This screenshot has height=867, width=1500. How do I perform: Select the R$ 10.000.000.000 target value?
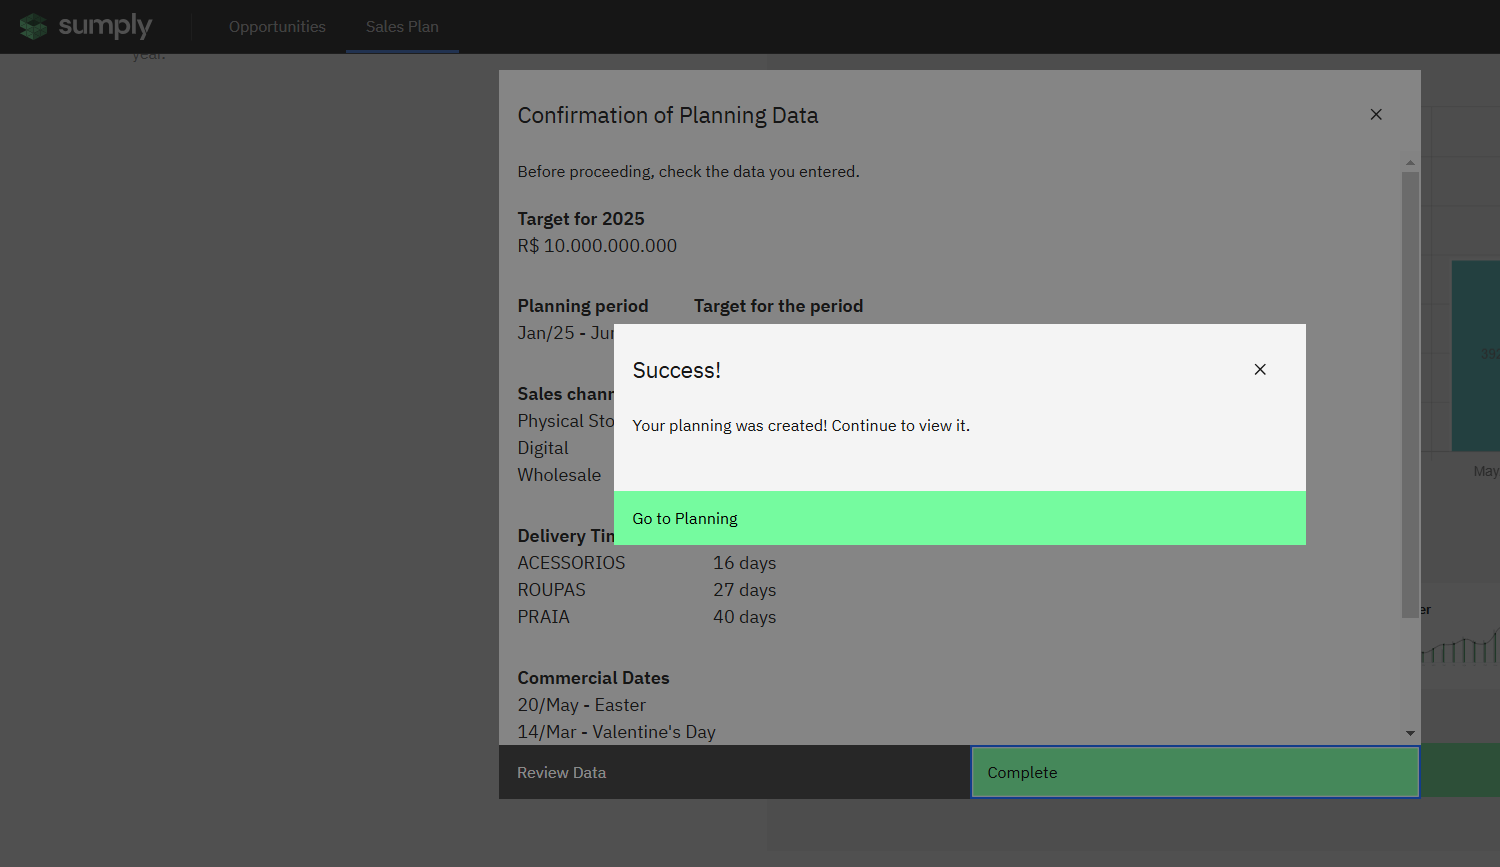(597, 246)
